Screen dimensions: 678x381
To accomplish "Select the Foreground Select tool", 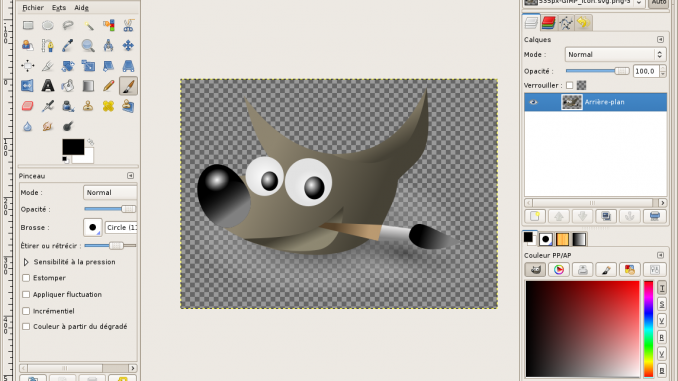I will click(x=28, y=45).
